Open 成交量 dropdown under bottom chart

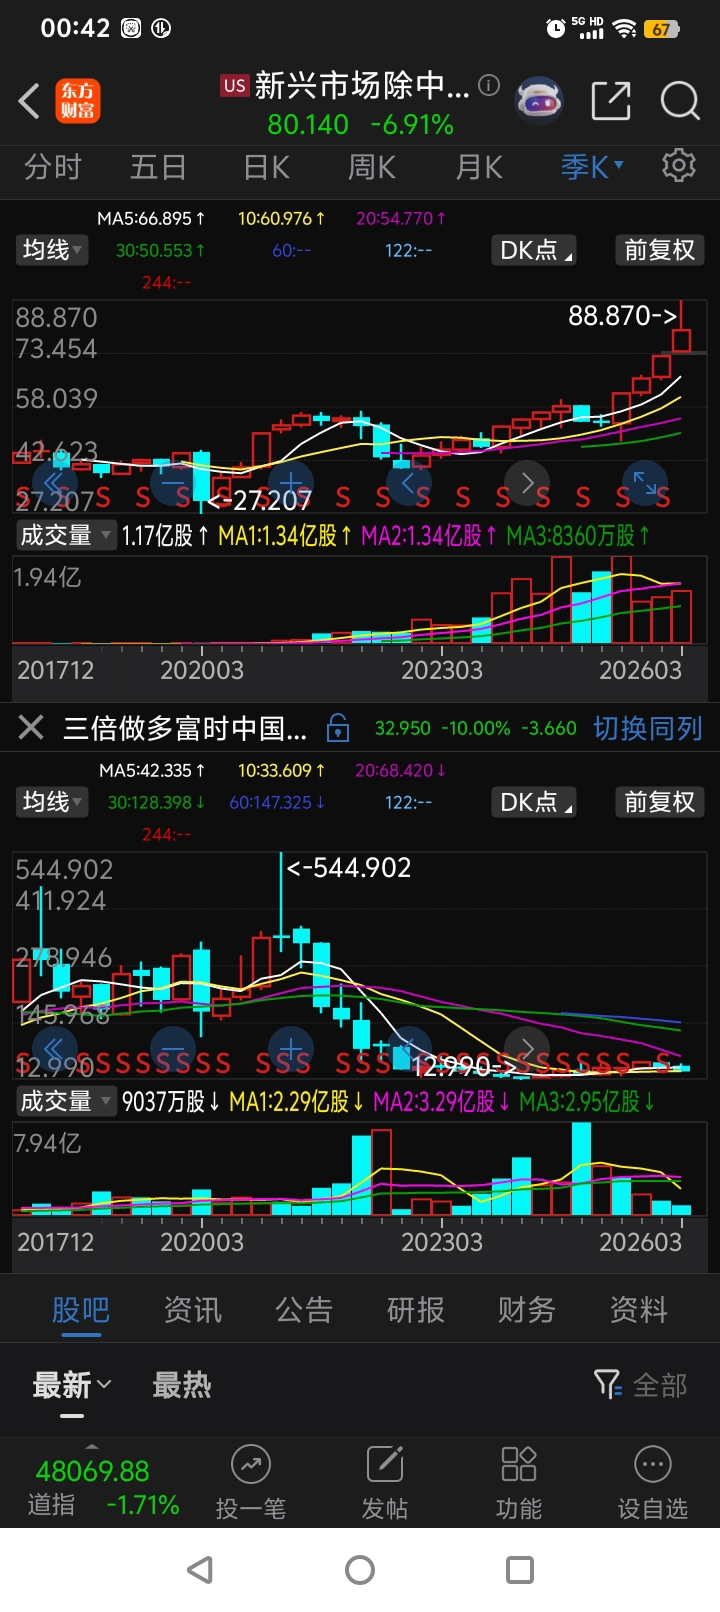pyautogui.click(x=66, y=1102)
